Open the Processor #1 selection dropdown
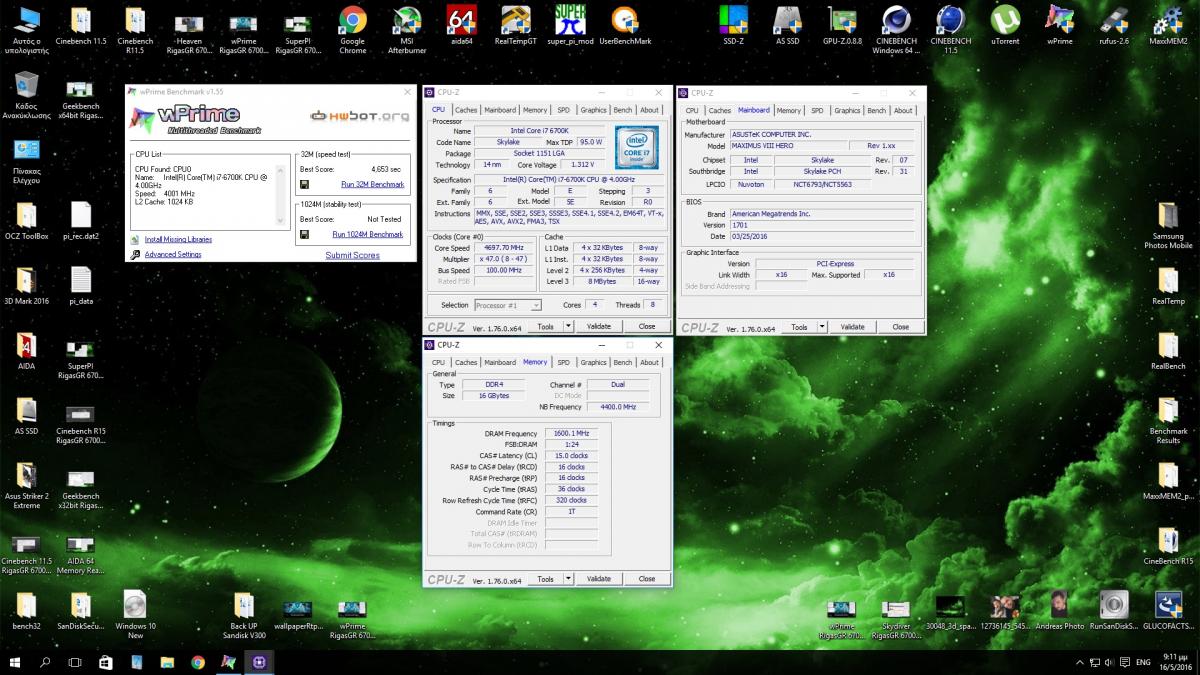The height and width of the screenshot is (675, 1200). 507,305
